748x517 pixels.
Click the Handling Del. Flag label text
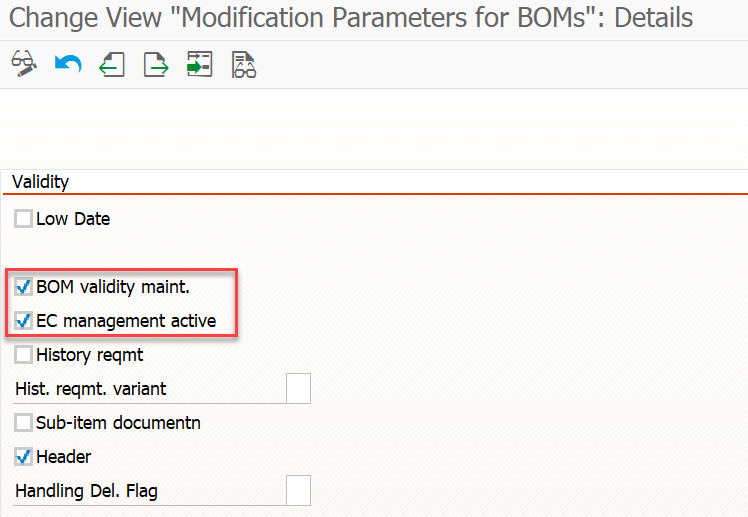click(86, 491)
